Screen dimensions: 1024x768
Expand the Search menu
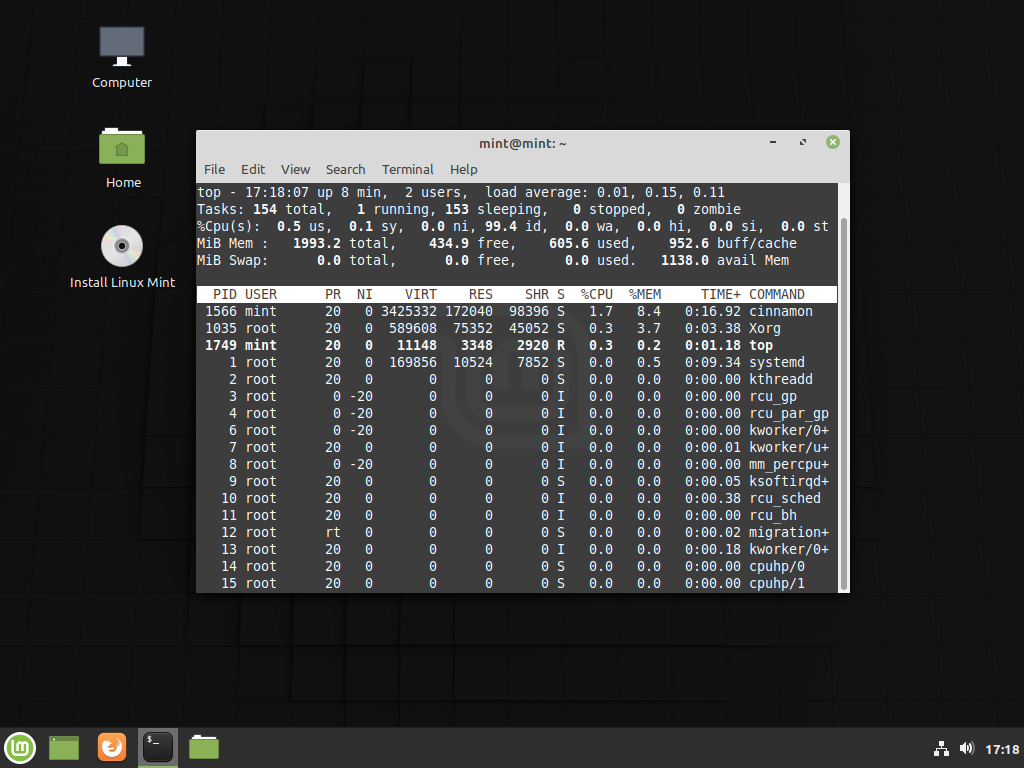pyautogui.click(x=345, y=169)
